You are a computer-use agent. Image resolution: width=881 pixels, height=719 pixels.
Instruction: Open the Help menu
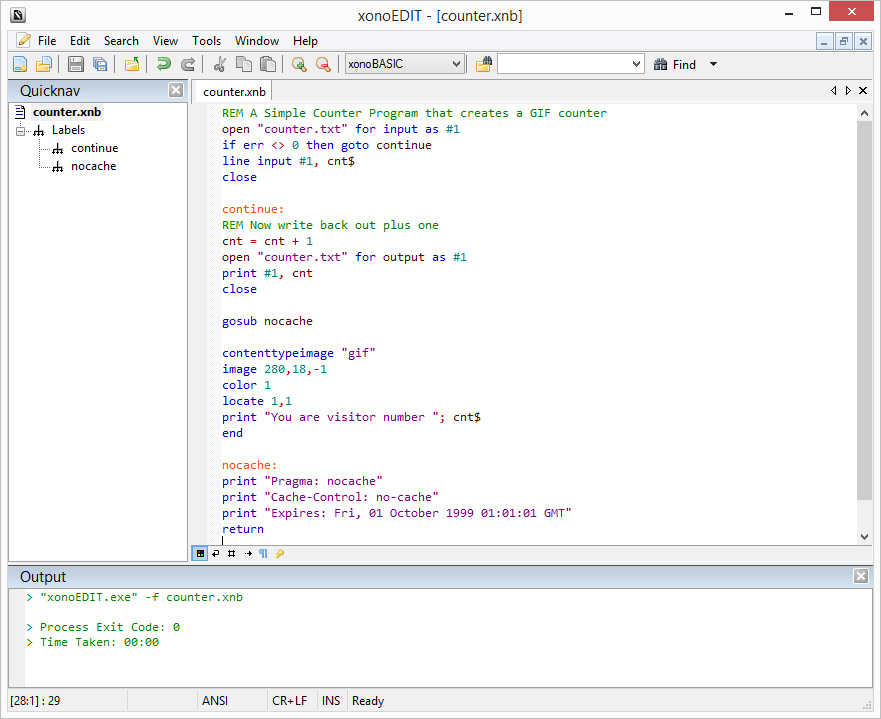(x=305, y=41)
